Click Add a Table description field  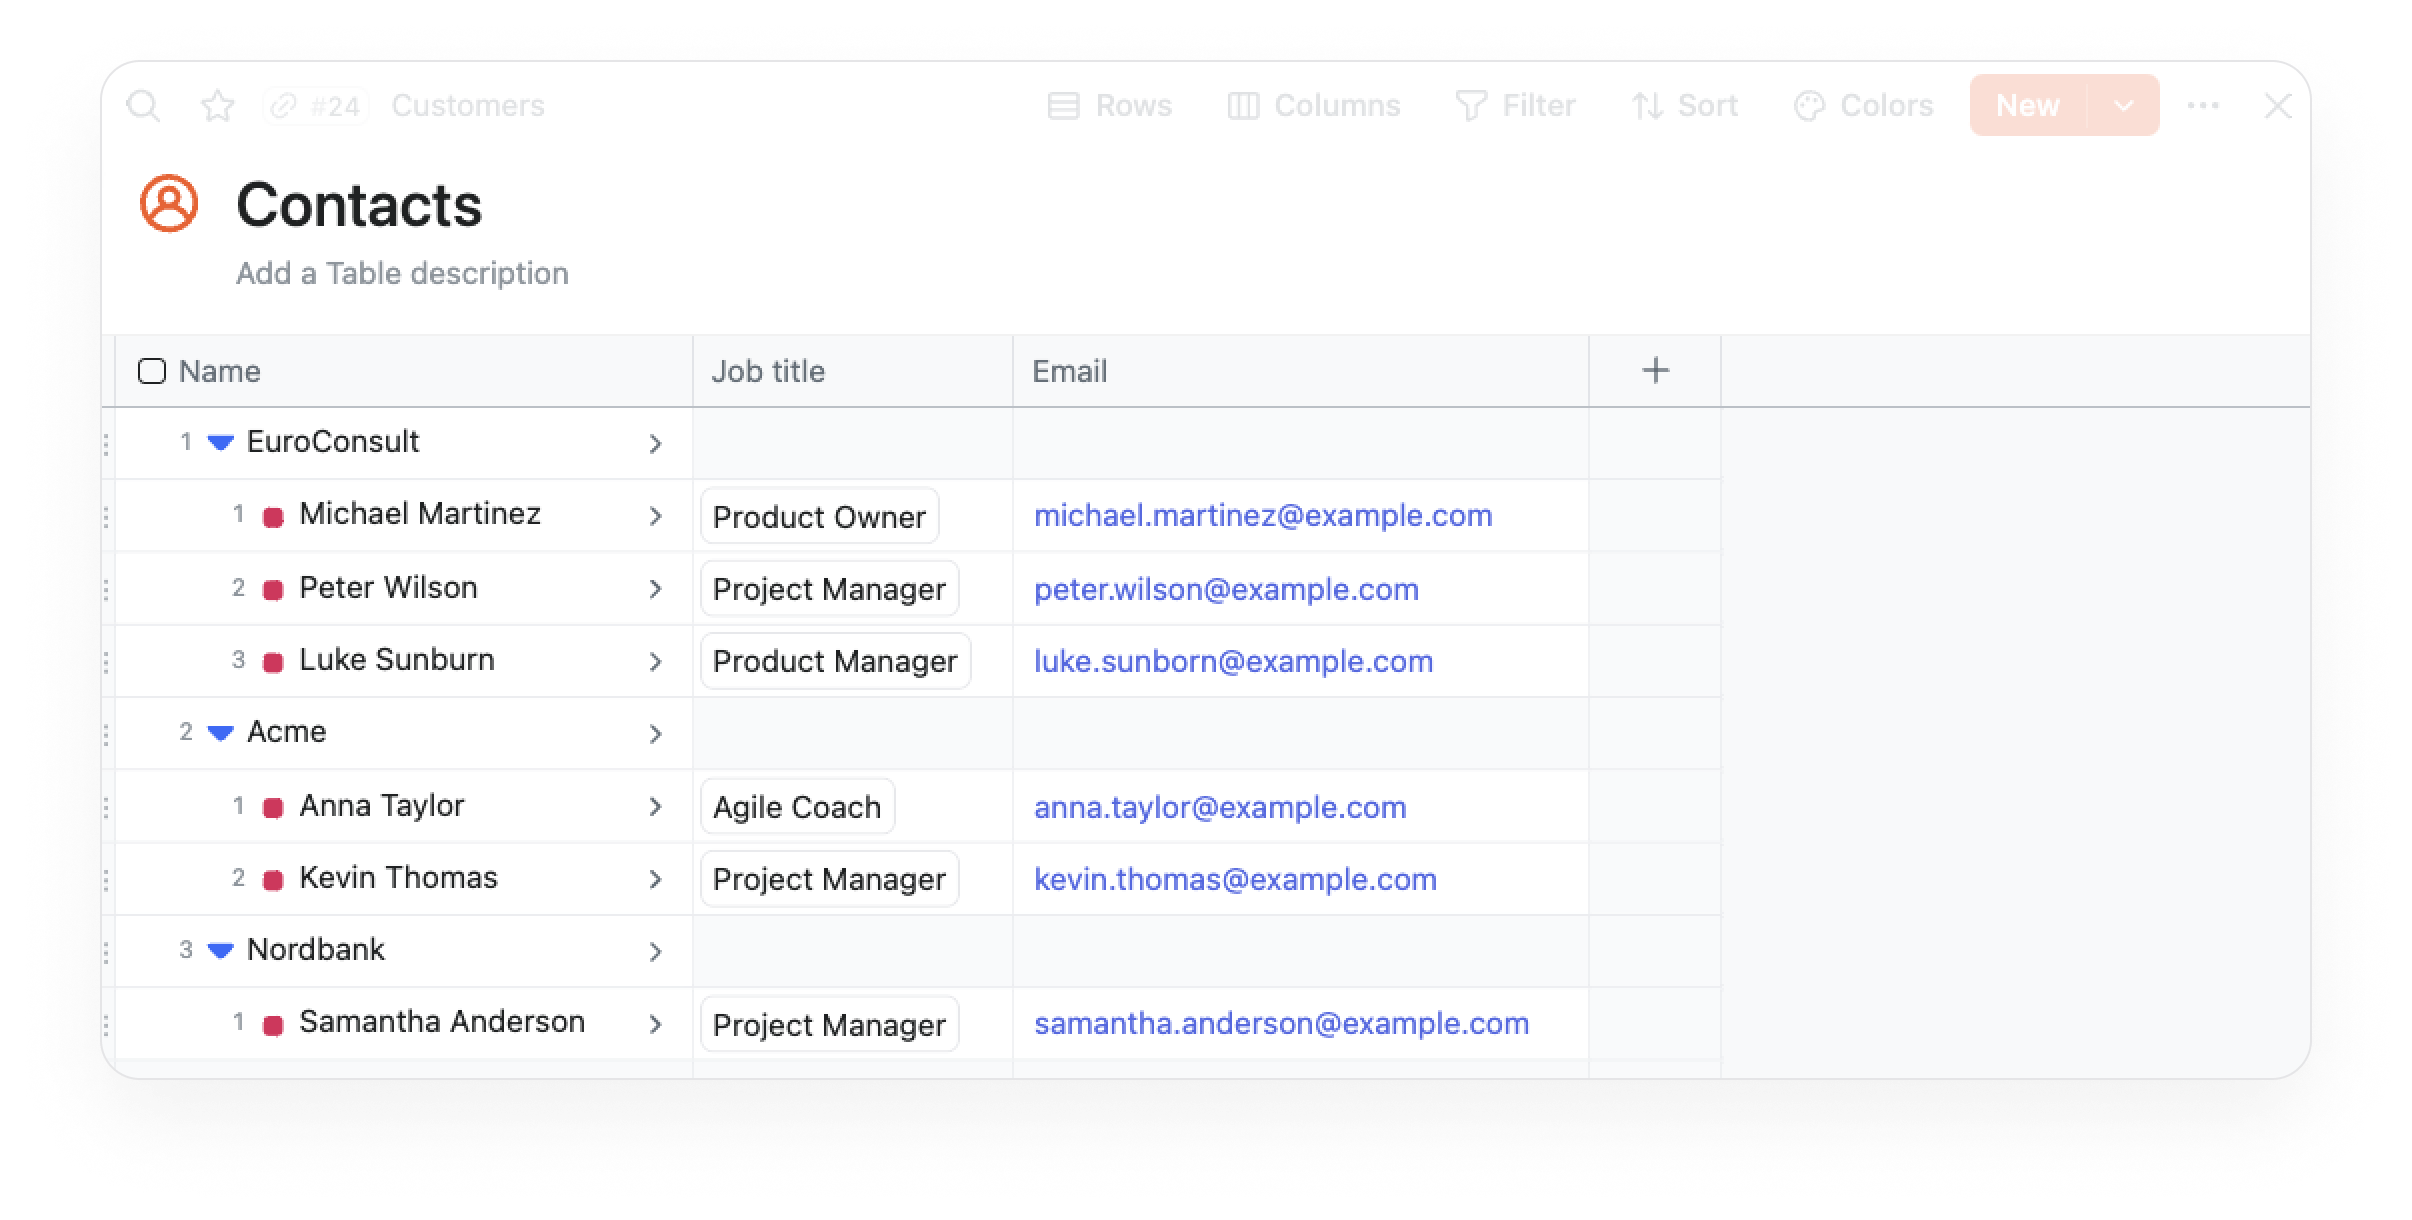[x=402, y=273]
